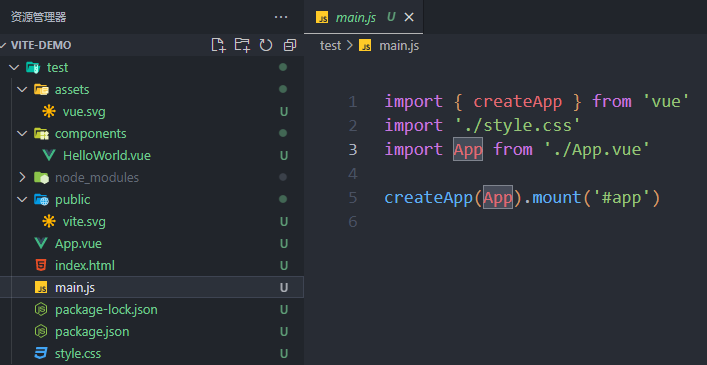The height and width of the screenshot is (365, 707).
Task: Select the main.js editor tab
Action: (363, 17)
